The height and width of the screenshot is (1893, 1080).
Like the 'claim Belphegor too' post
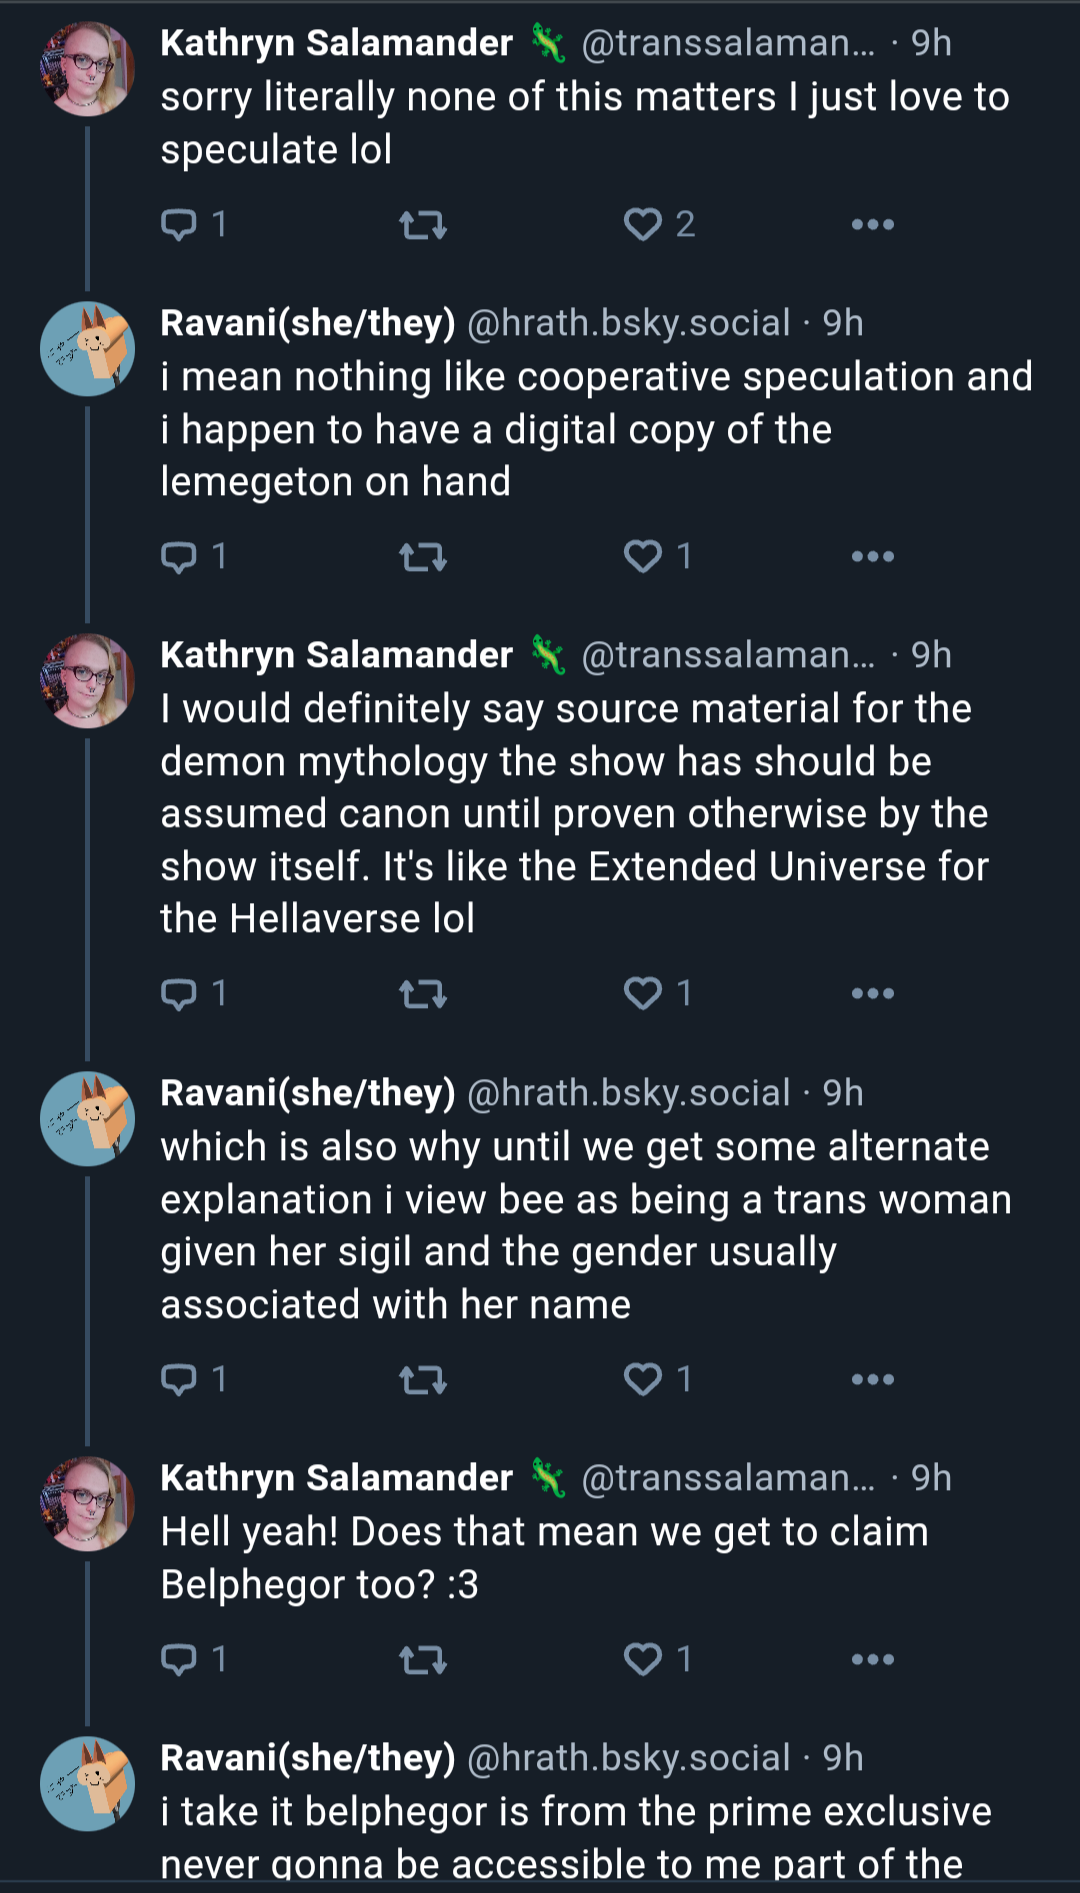[658, 1659]
